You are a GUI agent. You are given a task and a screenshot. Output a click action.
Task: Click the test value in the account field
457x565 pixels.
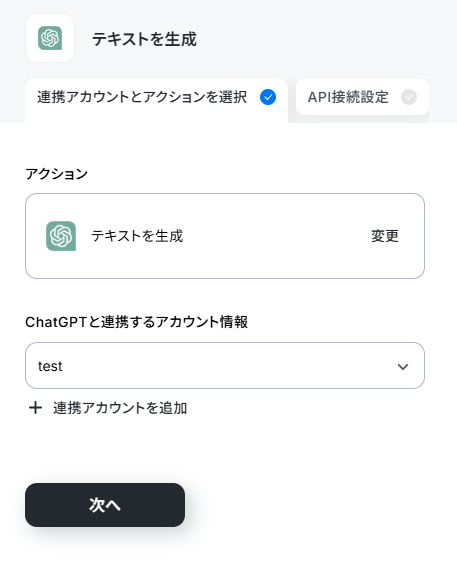[50, 366]
